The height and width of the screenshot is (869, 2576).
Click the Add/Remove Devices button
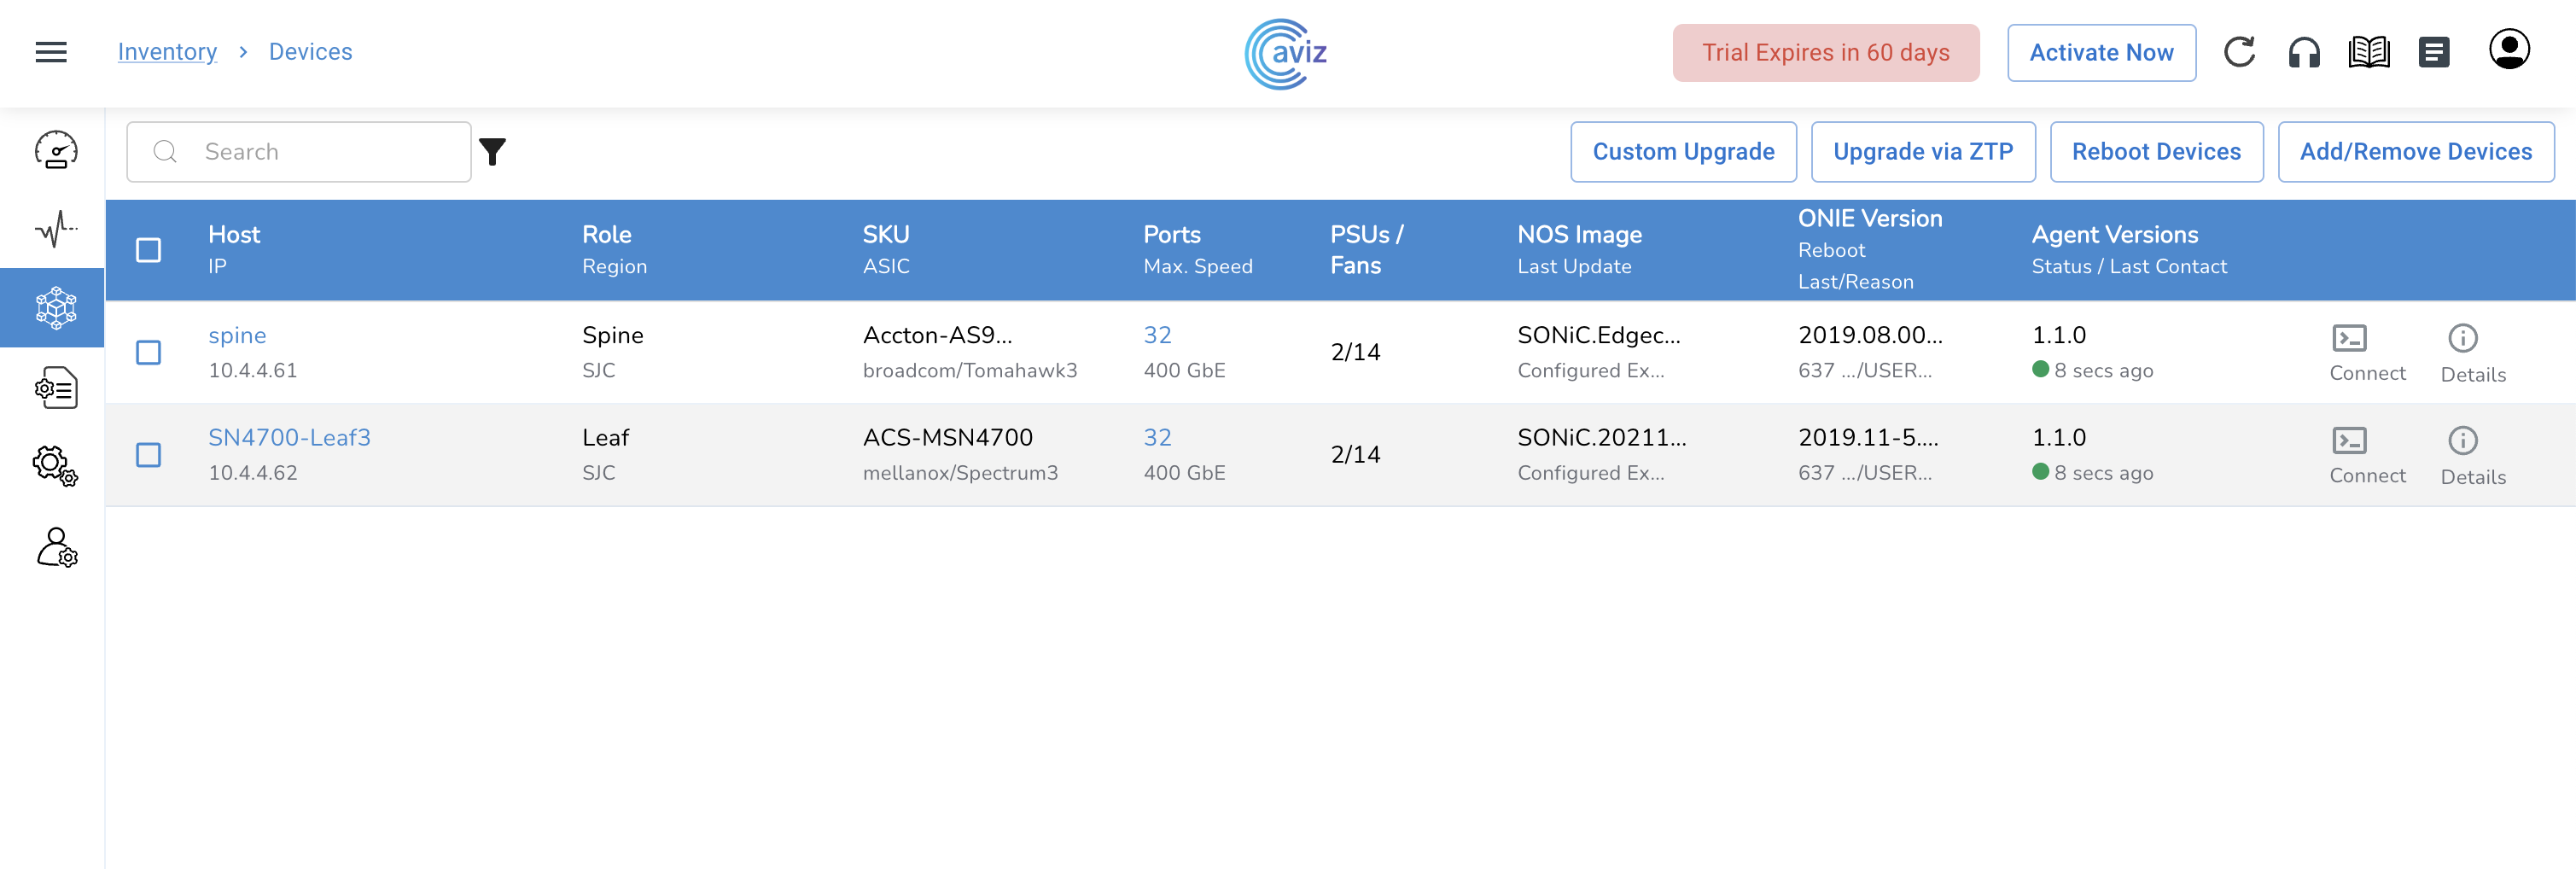pos(2415,152)
